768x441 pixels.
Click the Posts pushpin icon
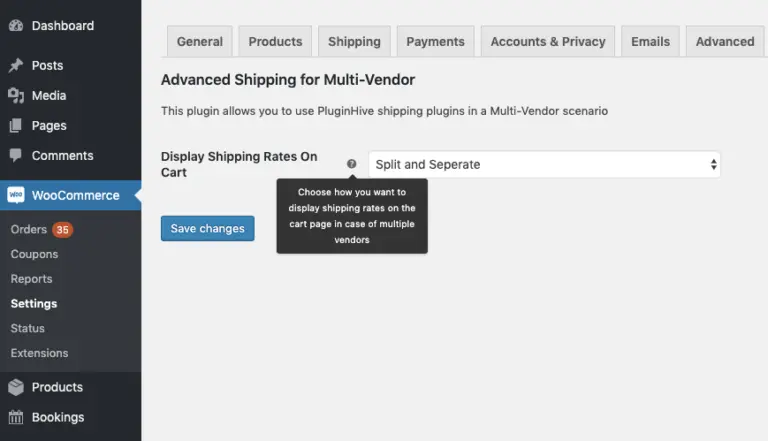click(x=15, y=66)
